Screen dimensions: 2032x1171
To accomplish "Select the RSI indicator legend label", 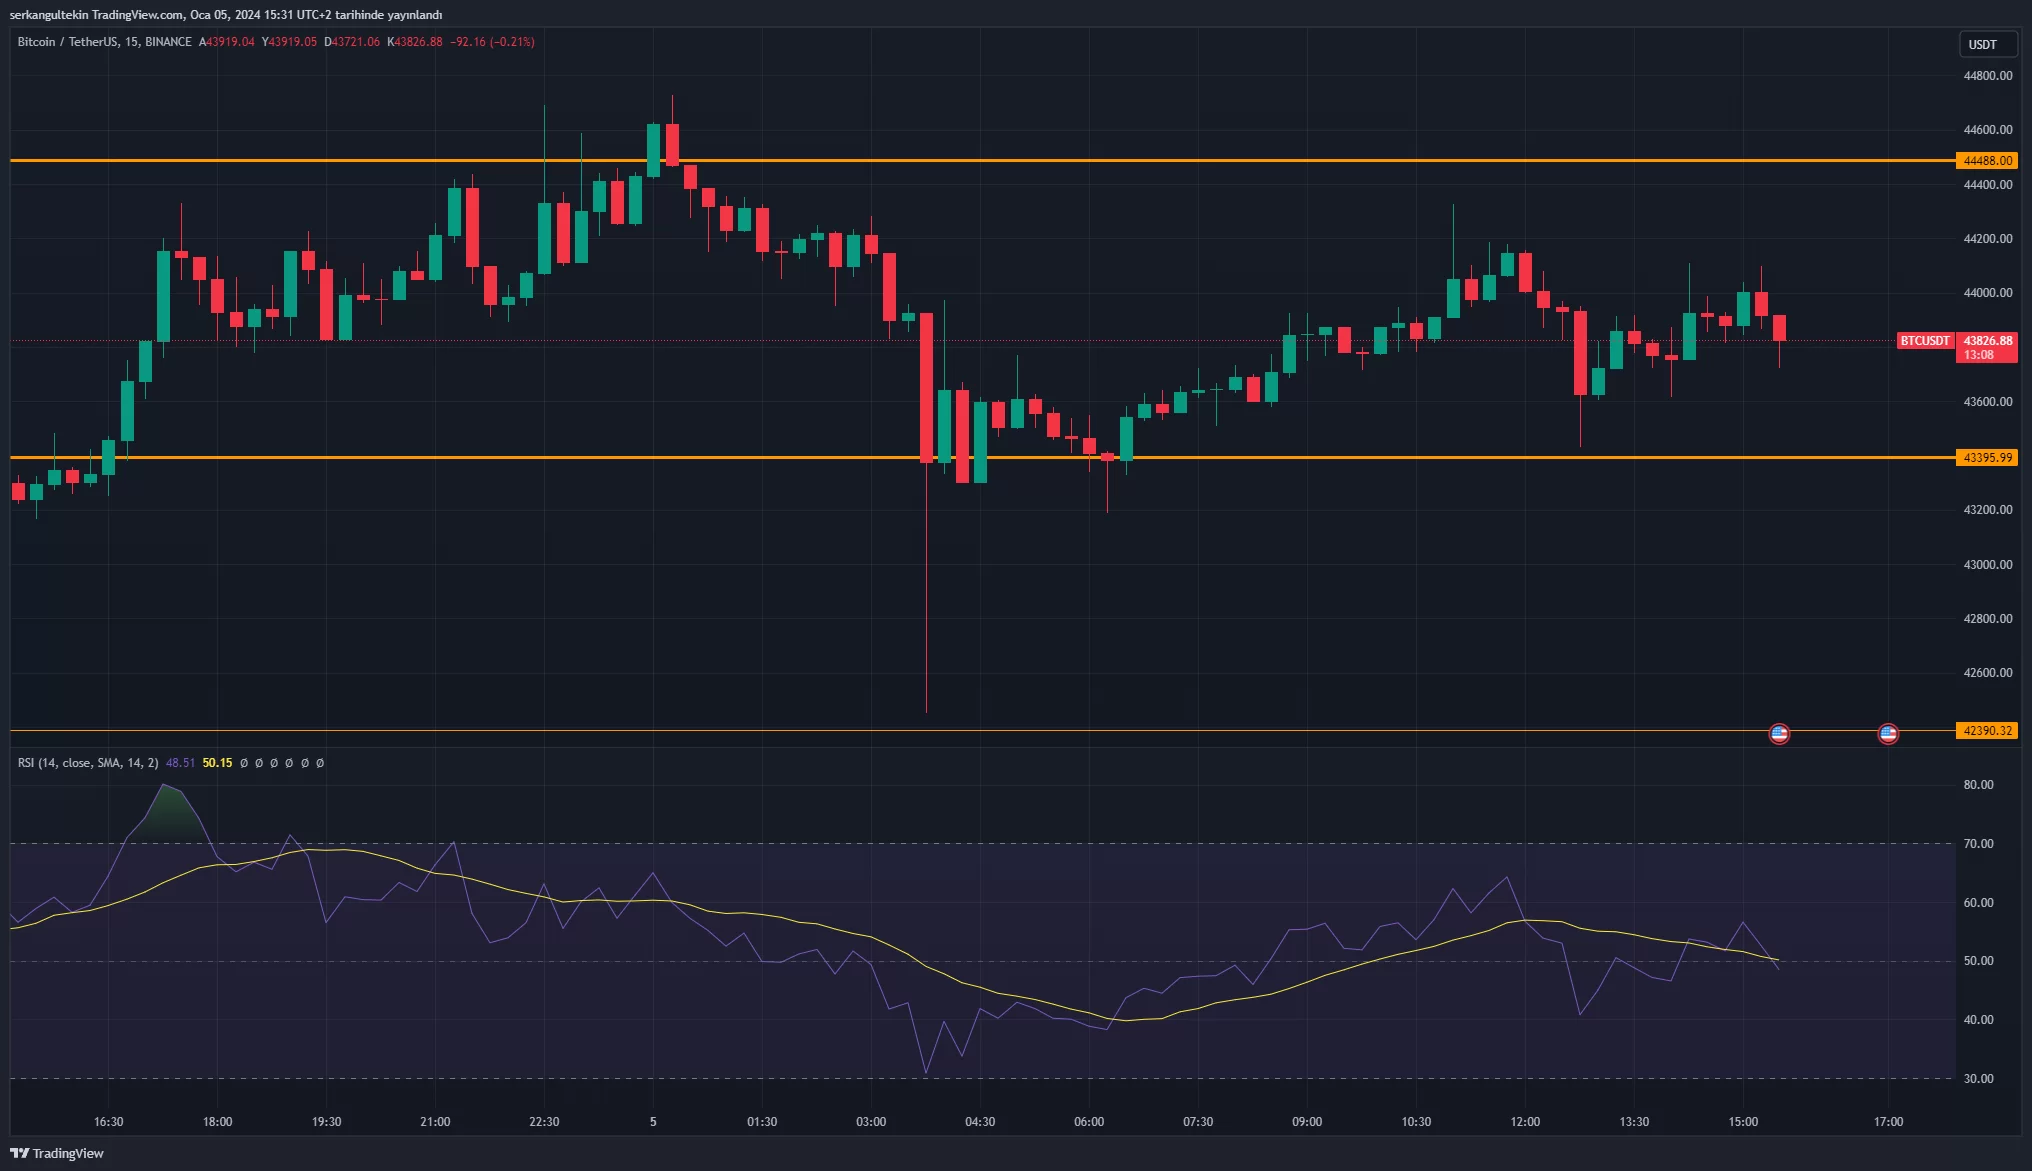I will click(88, 763).
